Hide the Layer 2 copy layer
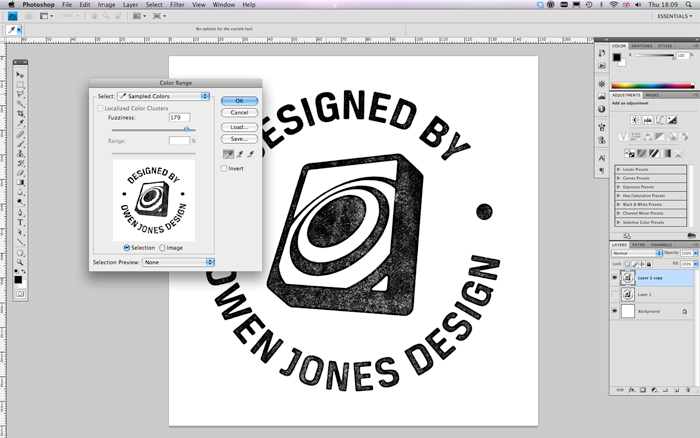The image size is (700, 438). click(614, 278)
